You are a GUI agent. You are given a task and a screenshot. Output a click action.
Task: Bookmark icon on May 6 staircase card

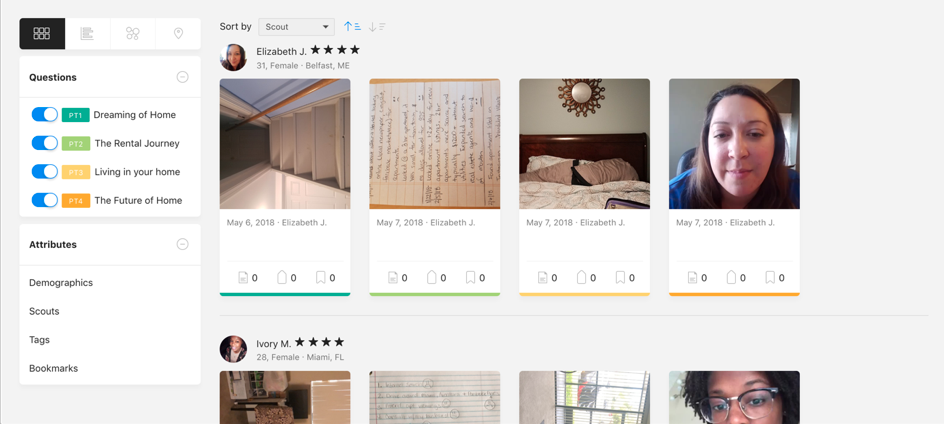[x=321, y=277]
